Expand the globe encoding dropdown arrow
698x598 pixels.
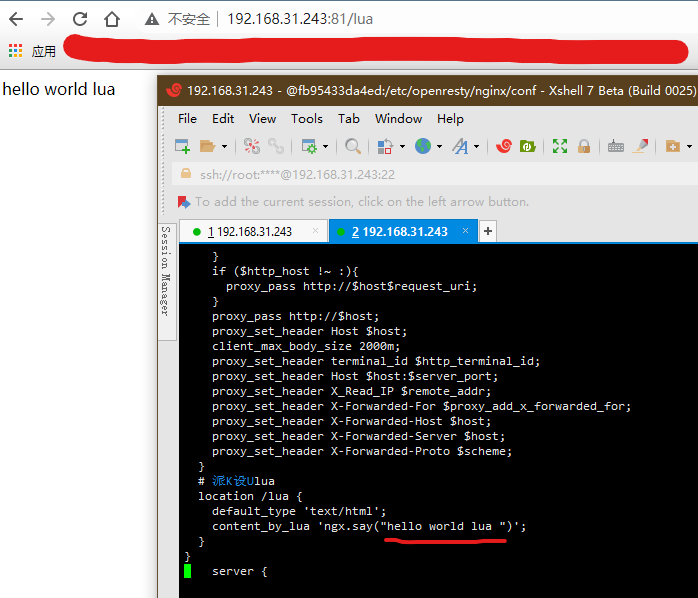[439, 146]
